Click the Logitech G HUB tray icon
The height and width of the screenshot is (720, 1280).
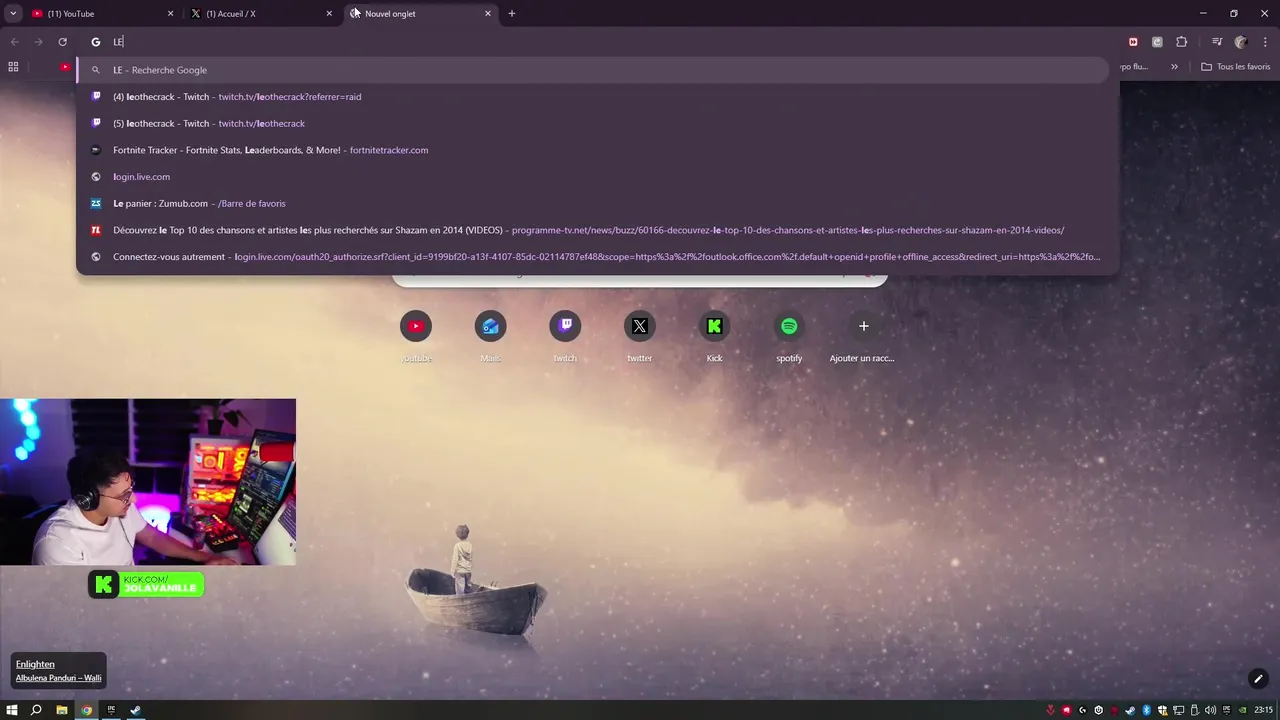click(x=1083, y=710)
